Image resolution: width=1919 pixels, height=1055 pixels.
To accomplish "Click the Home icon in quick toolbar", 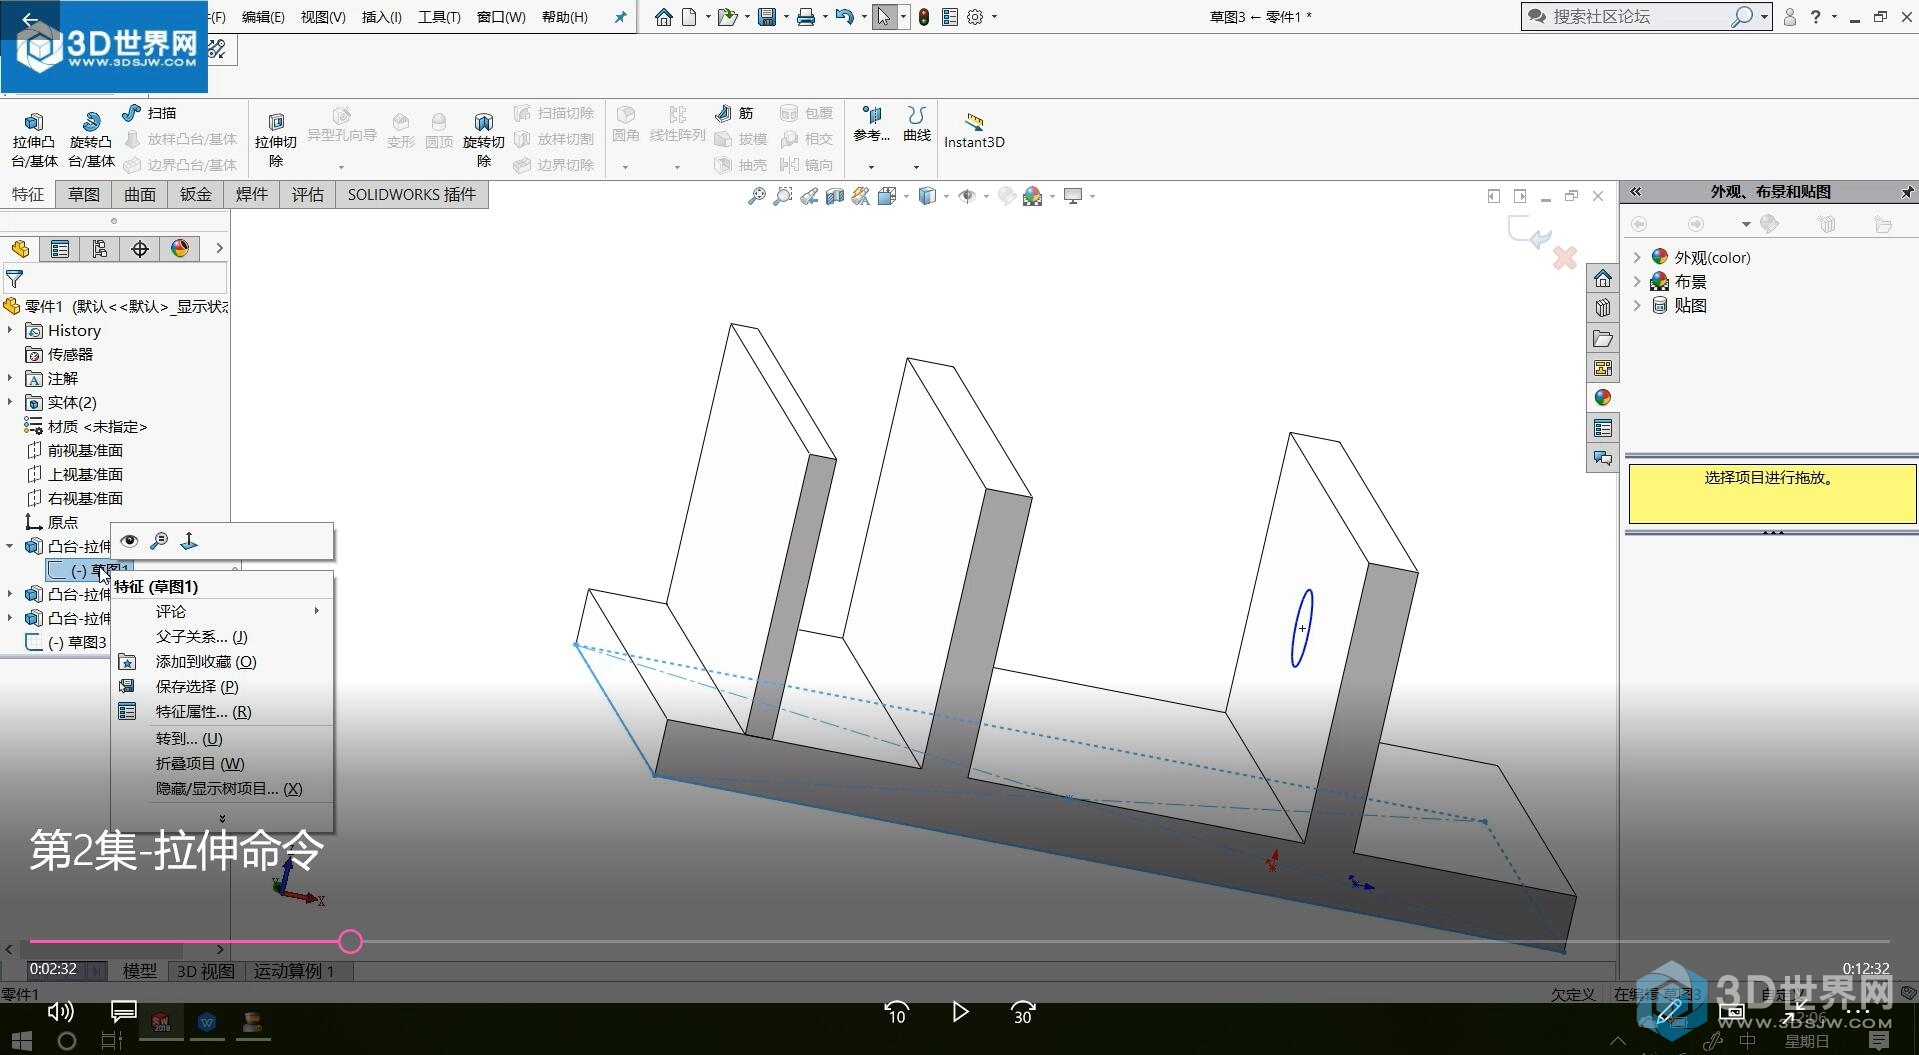I will click(664, 17).
